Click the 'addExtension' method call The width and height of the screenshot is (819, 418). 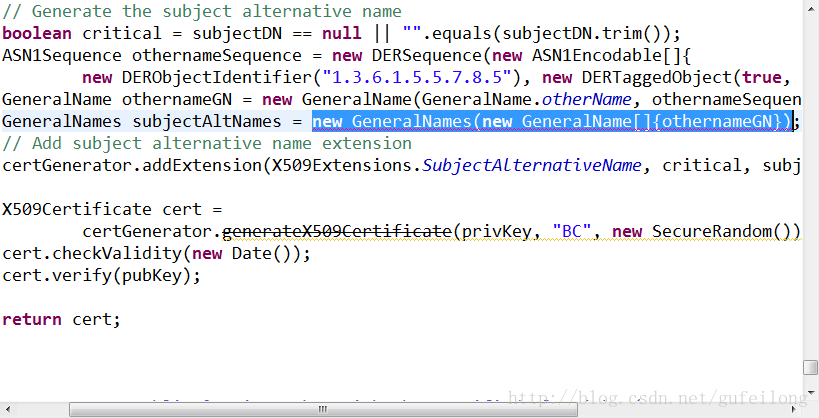tap(202, 165)
